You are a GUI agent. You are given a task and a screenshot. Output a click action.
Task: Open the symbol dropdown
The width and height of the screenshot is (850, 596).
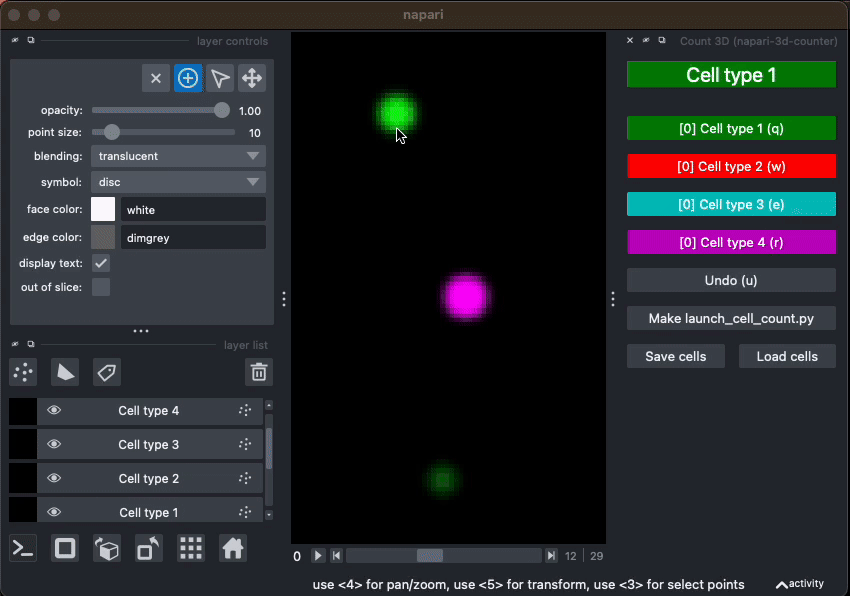click(178, 183)
